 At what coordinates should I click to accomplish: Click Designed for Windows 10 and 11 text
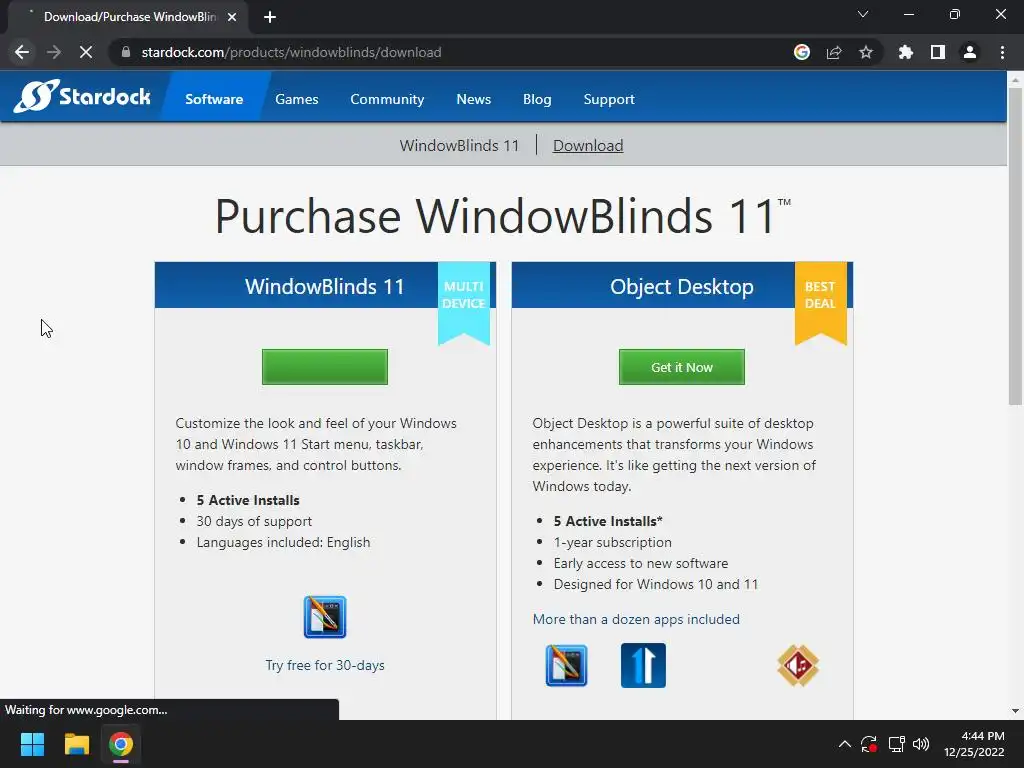point(656,584)
